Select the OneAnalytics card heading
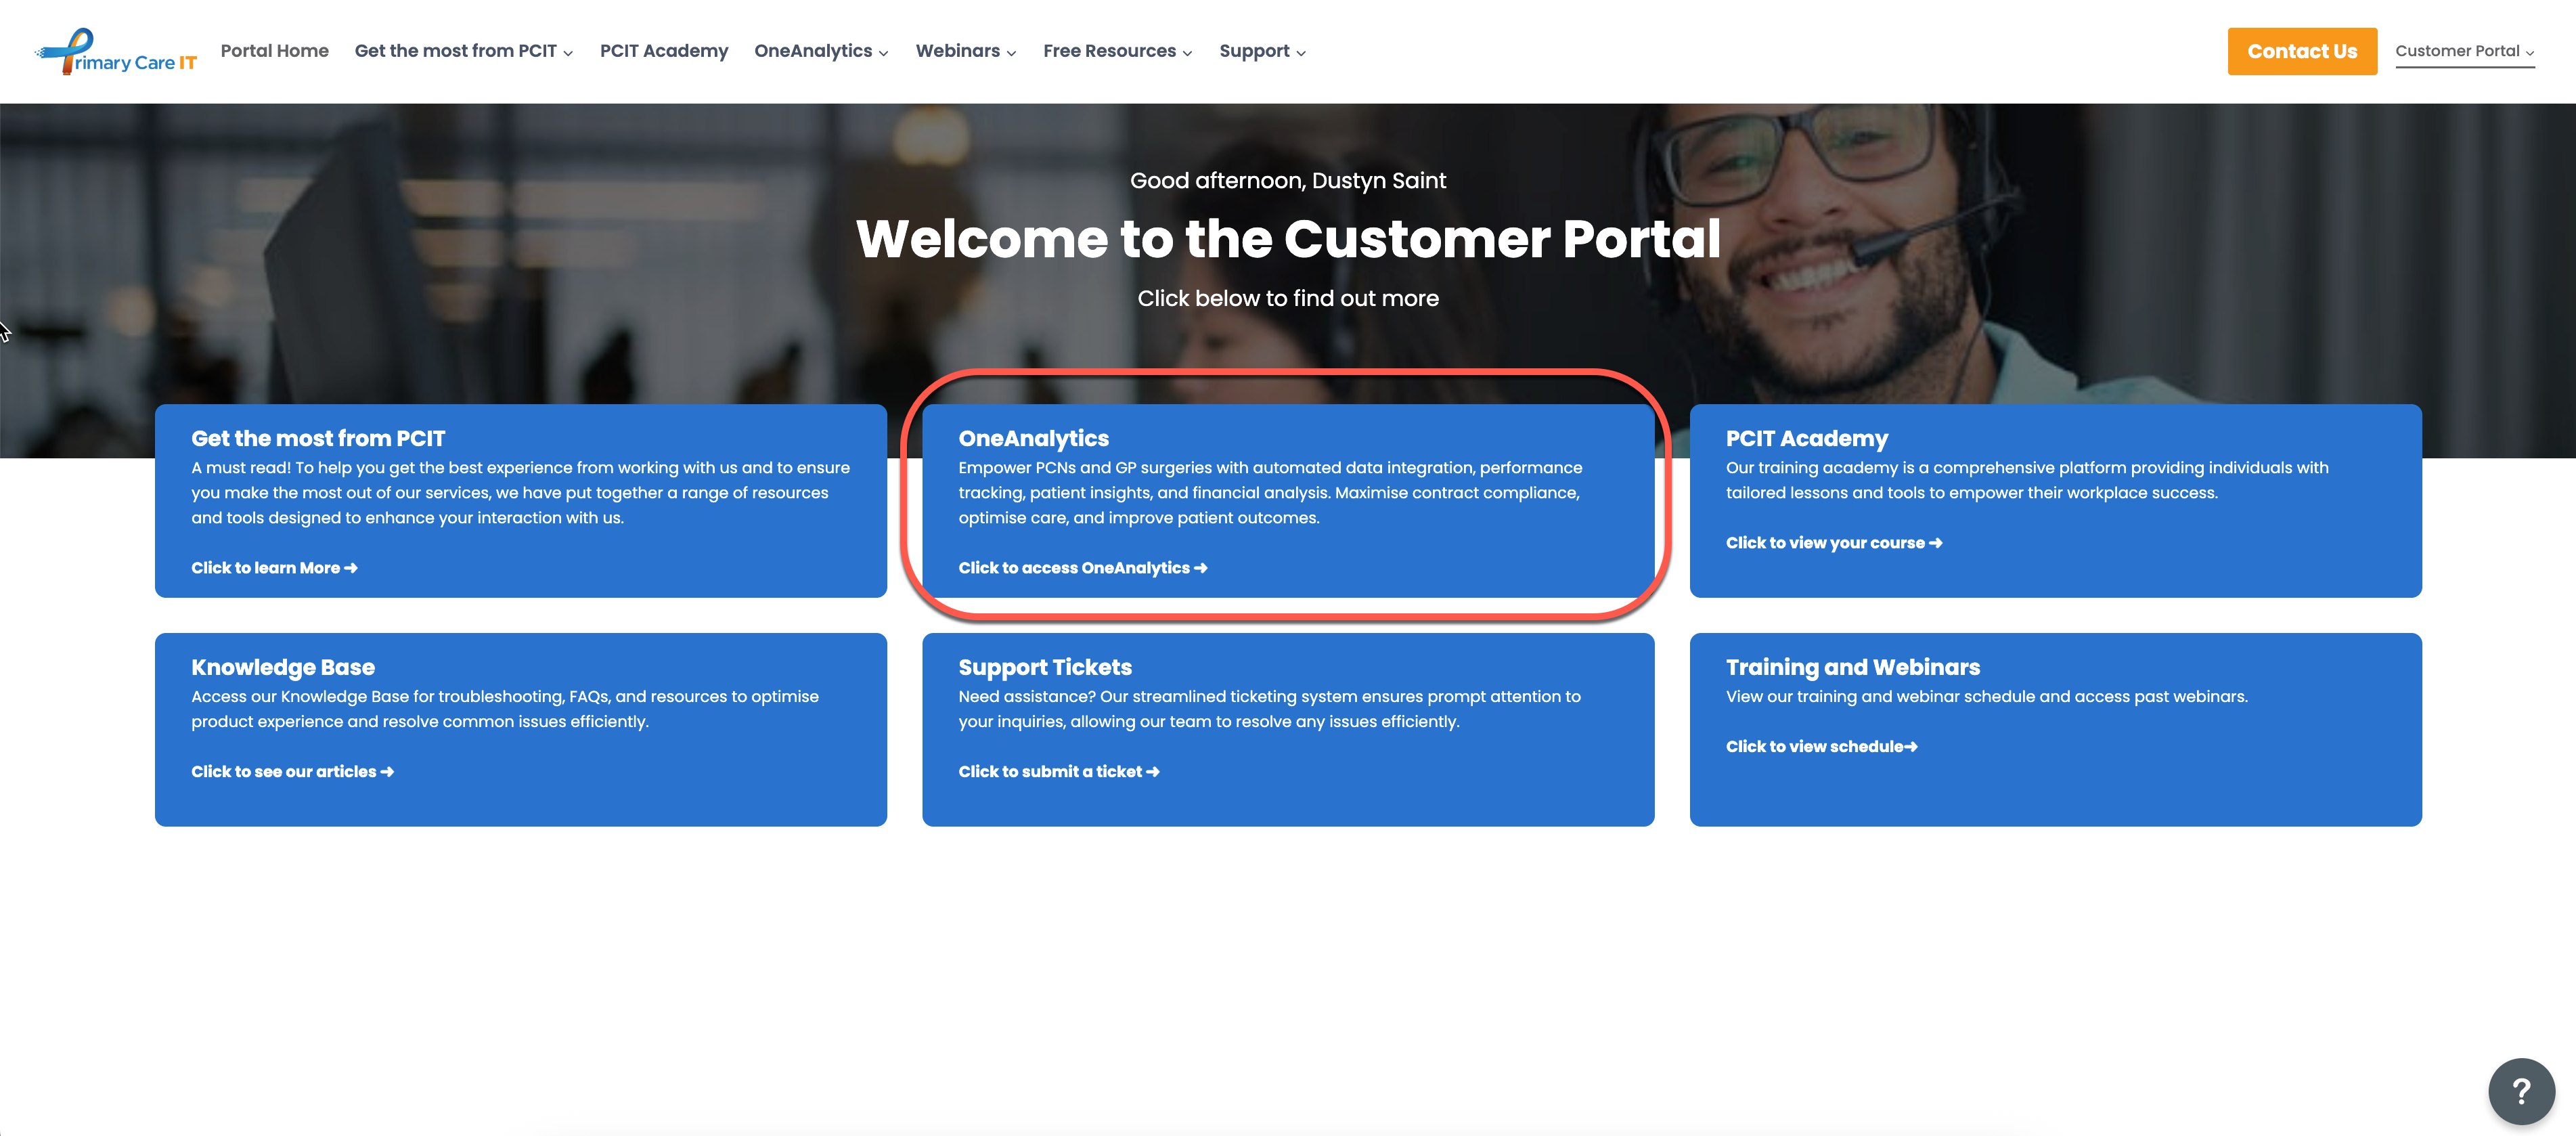 1033,439
